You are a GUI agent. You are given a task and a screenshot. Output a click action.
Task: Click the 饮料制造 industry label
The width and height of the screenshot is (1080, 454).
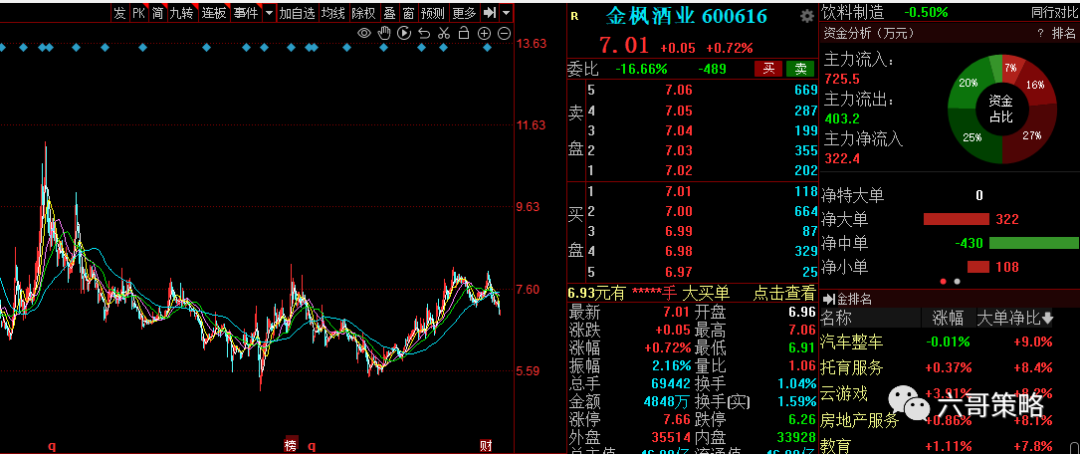point(853,12)
